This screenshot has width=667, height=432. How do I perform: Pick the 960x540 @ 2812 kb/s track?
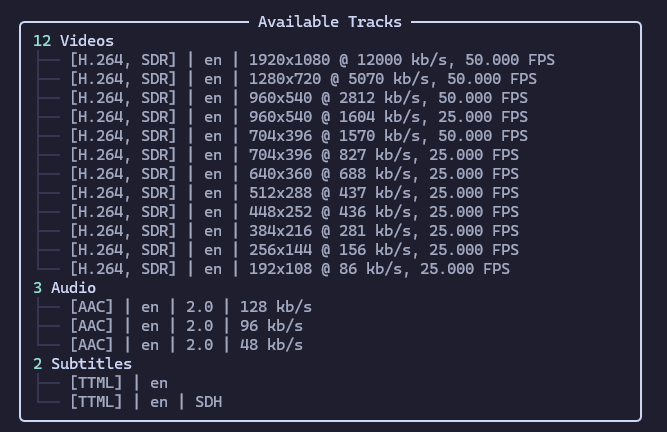coord(299,98)
